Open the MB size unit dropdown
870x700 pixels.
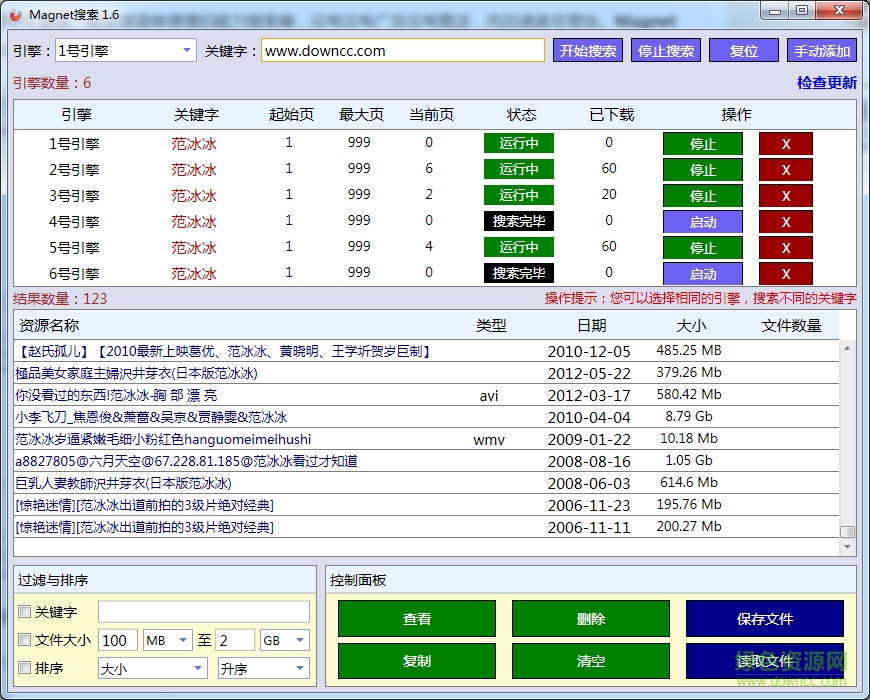tap(180, 640)
